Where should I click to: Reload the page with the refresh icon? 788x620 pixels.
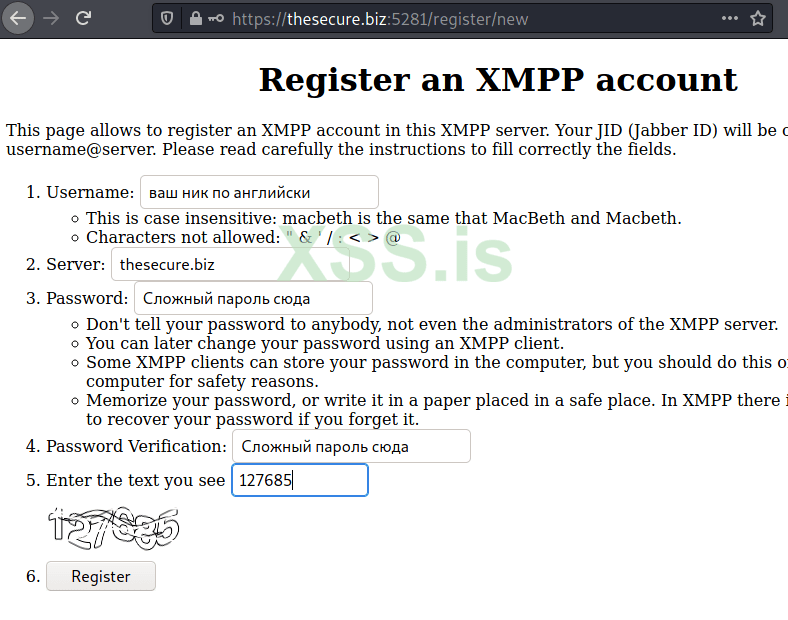point(83,19)
